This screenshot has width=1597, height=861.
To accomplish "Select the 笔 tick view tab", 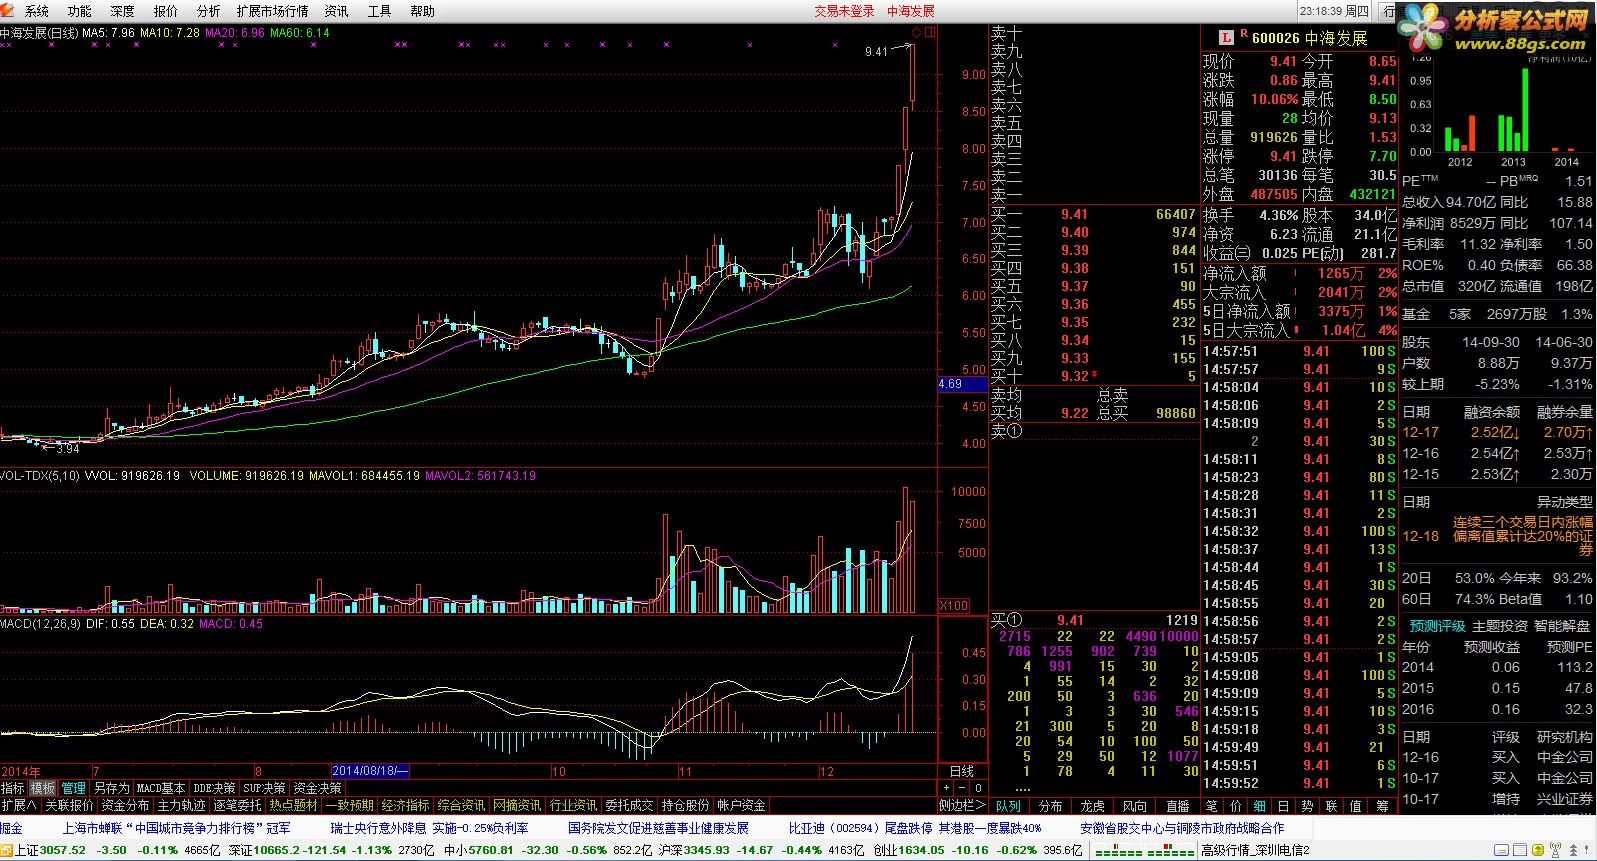I will (x=1211, y=805).
